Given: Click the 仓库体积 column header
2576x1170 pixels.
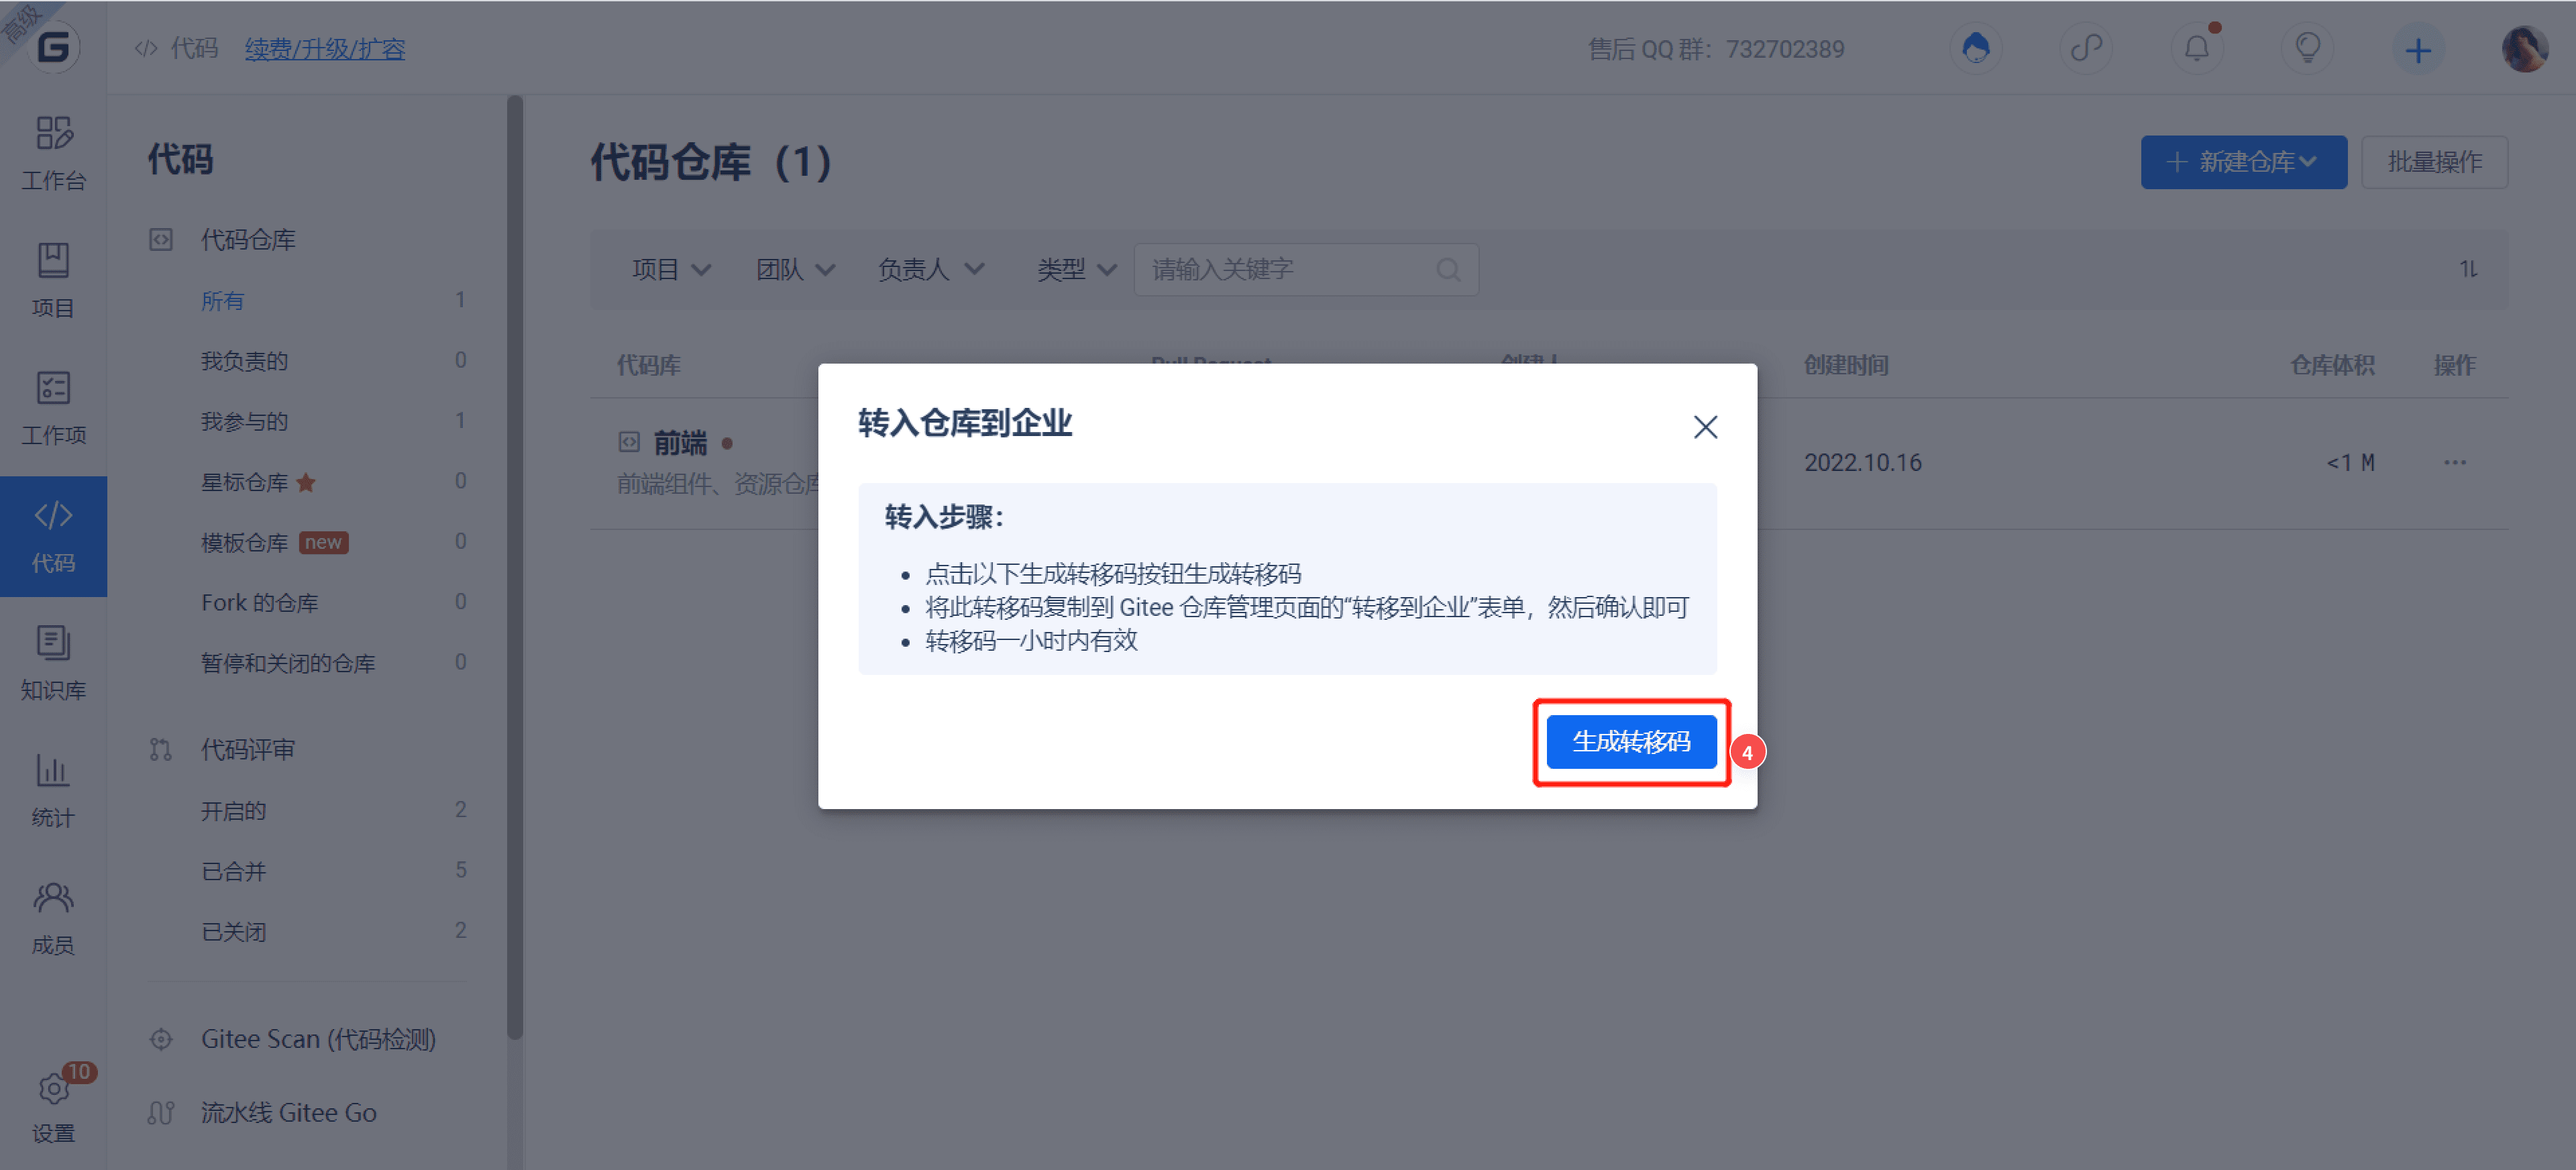Looking at the screenshot, I should tap(2332, 365).
